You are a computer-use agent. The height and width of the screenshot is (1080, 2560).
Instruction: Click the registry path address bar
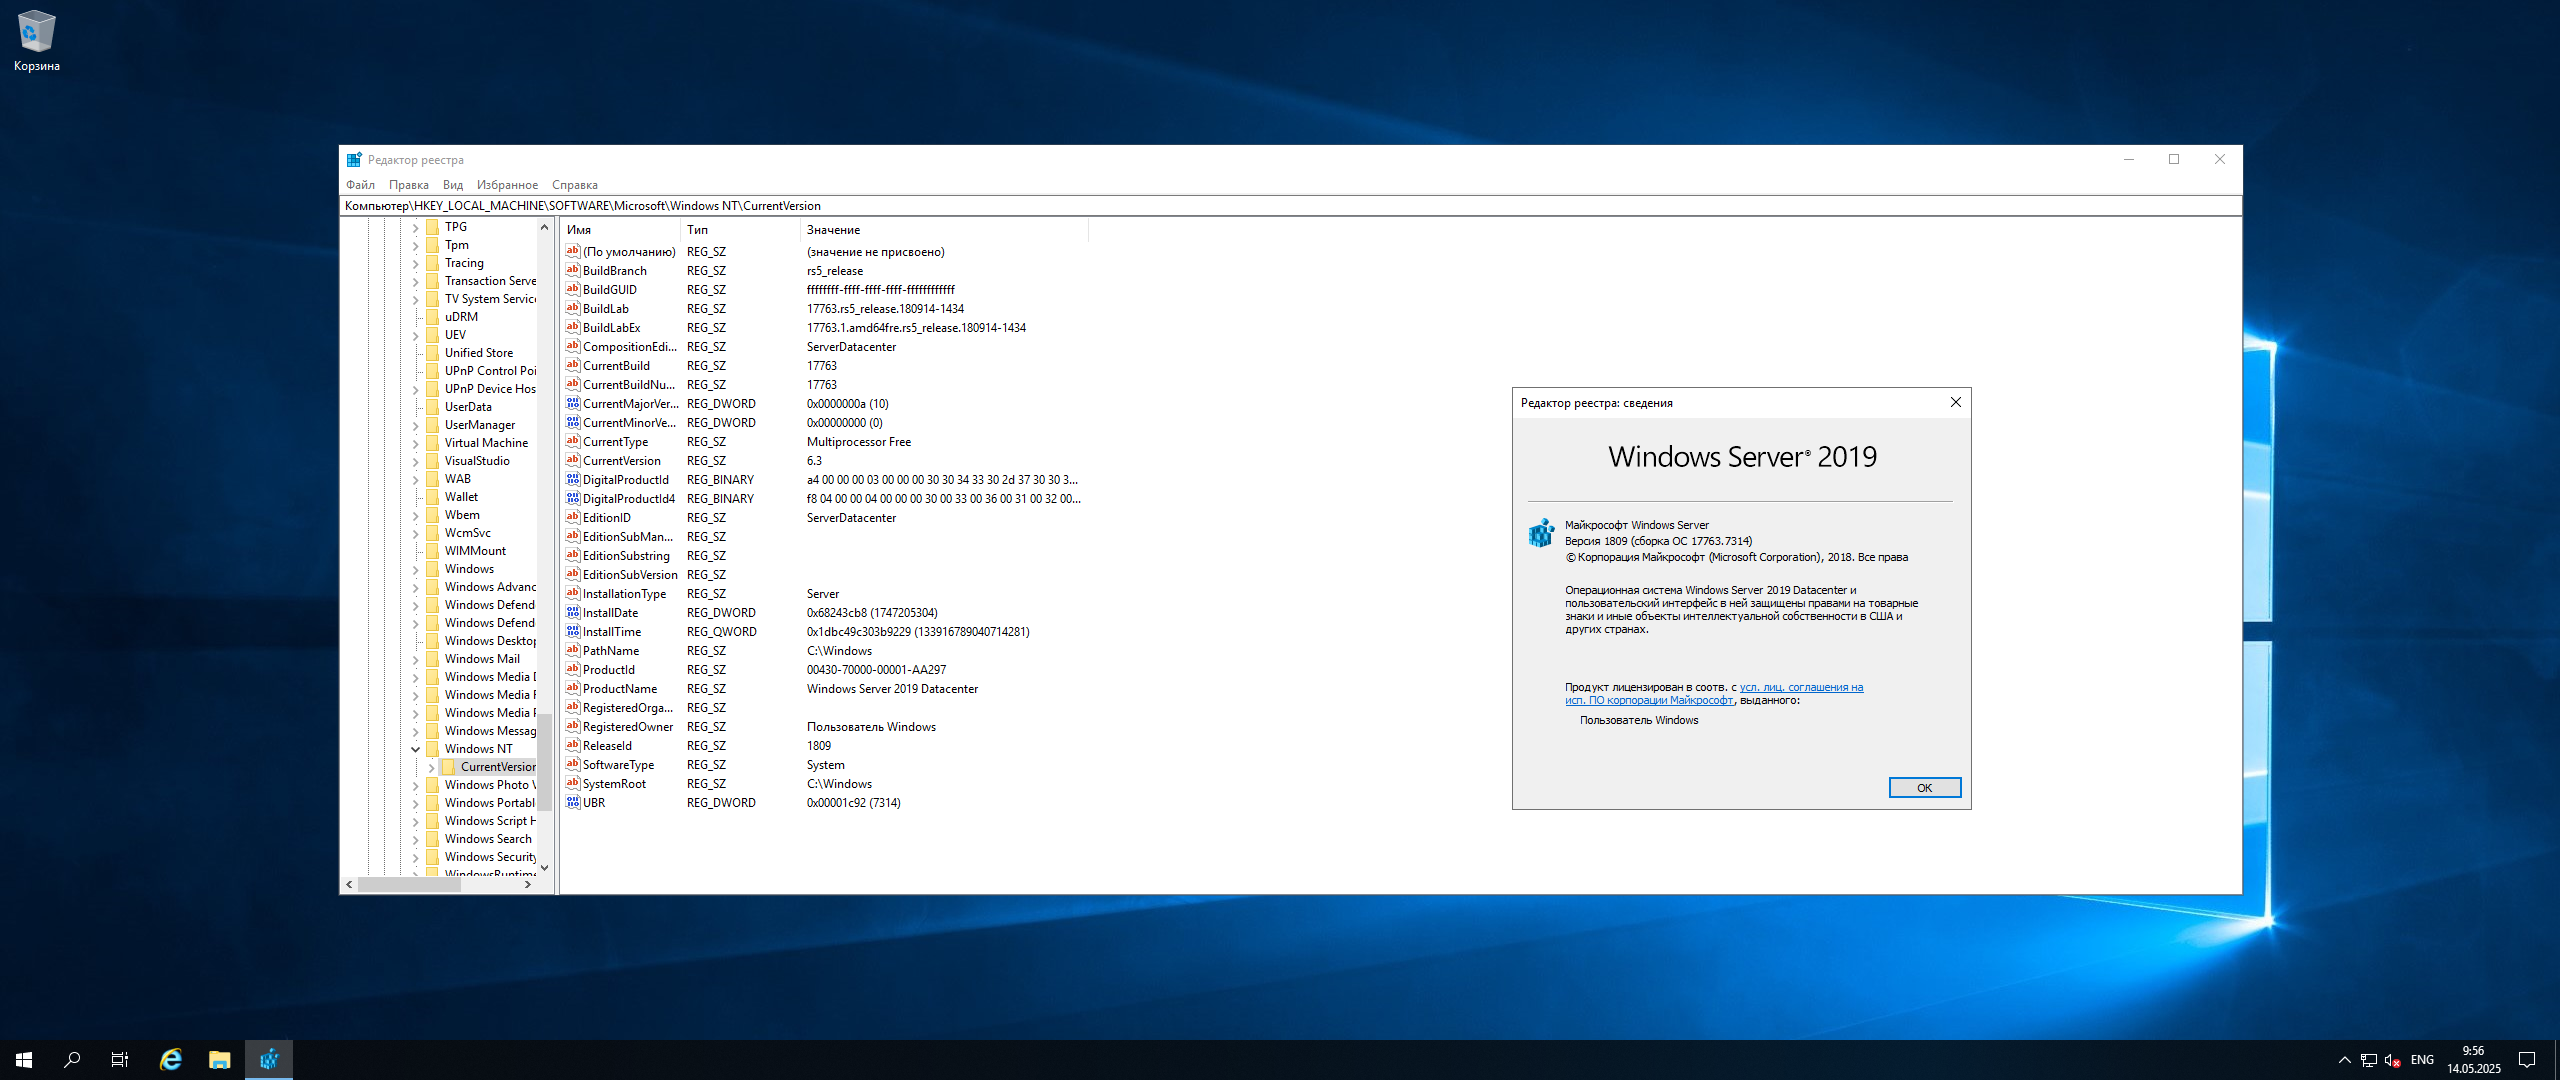click(1290, 206)
